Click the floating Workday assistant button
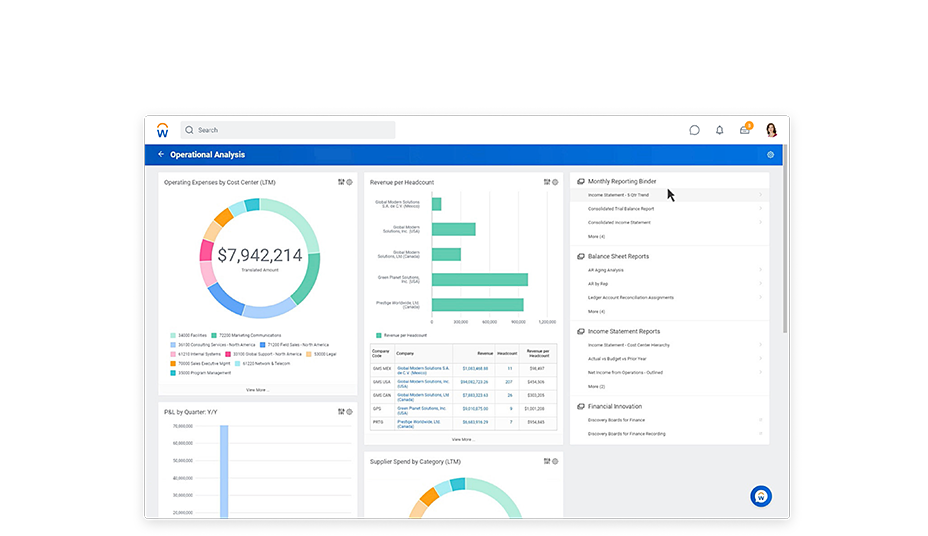This screenshot has width=928, height=536. [761, 496]
